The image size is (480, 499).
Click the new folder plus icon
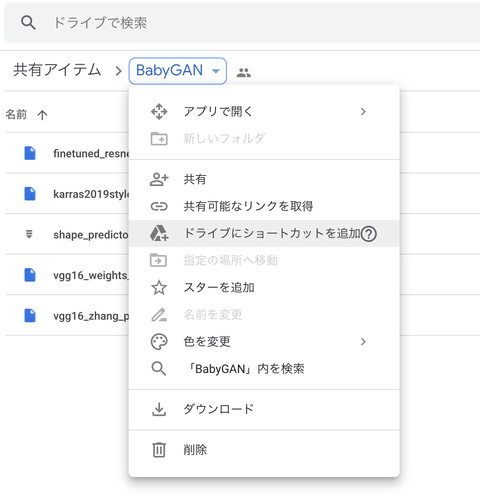[159, 139]
